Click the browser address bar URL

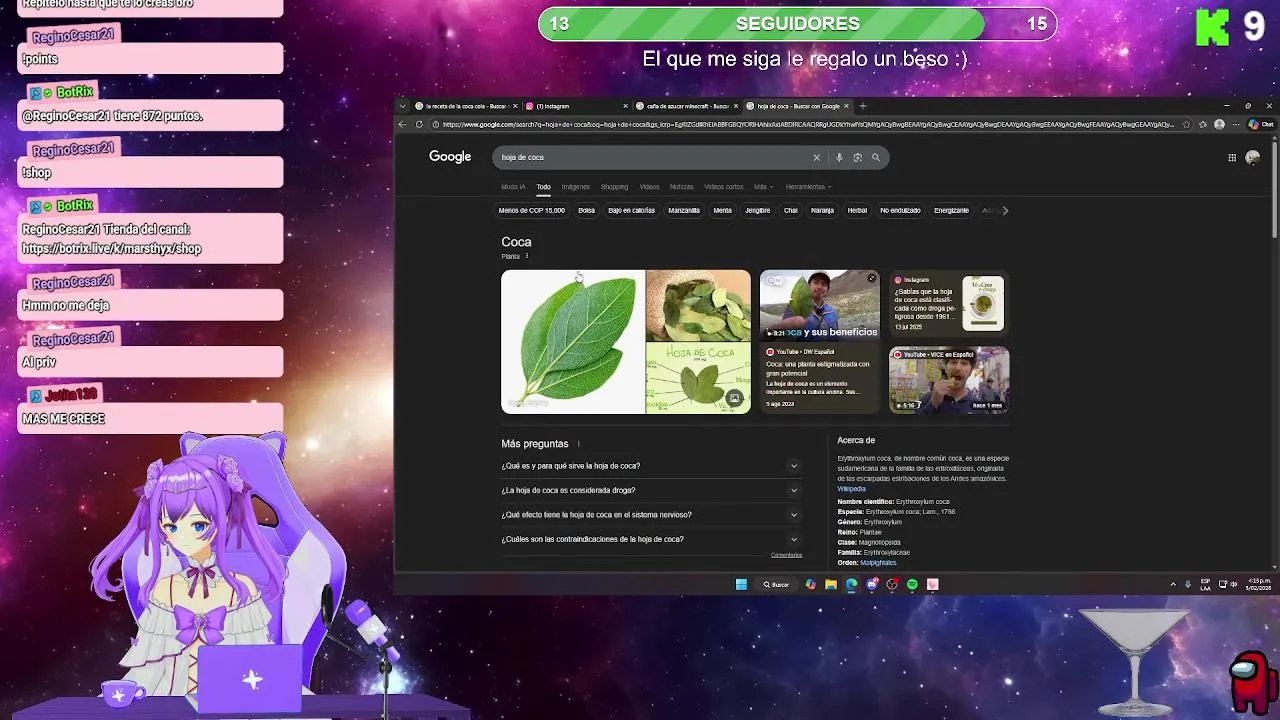[x=808, y=124]
